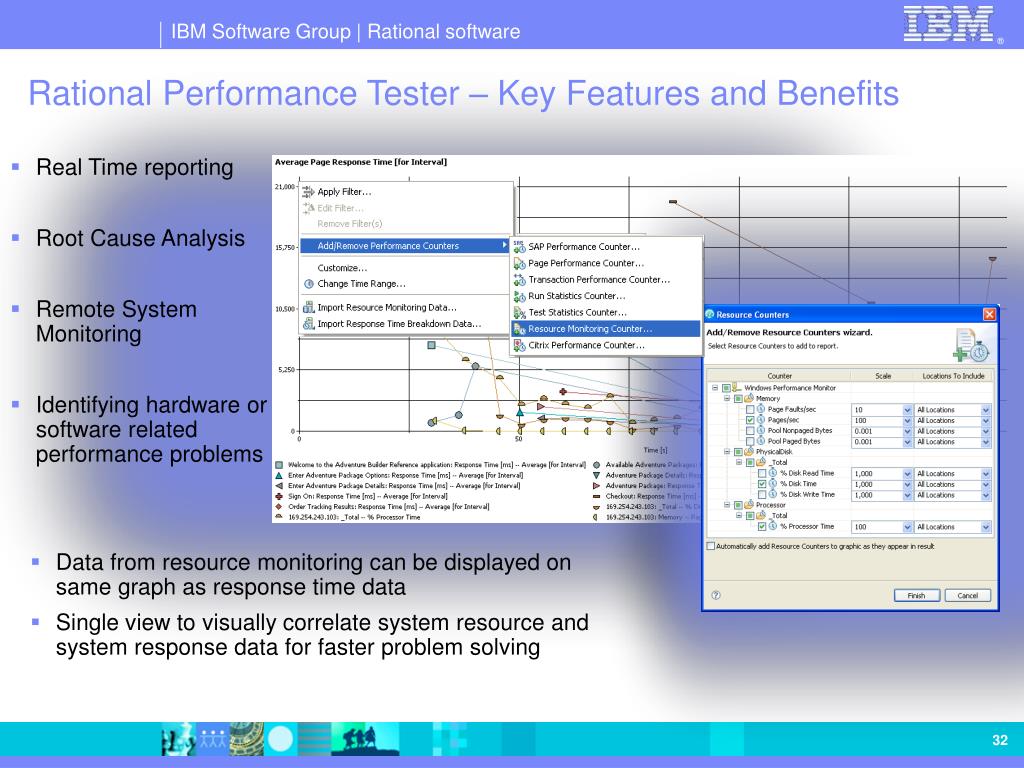Uncheck the % Disk Time checkbox

click(762, 484)
